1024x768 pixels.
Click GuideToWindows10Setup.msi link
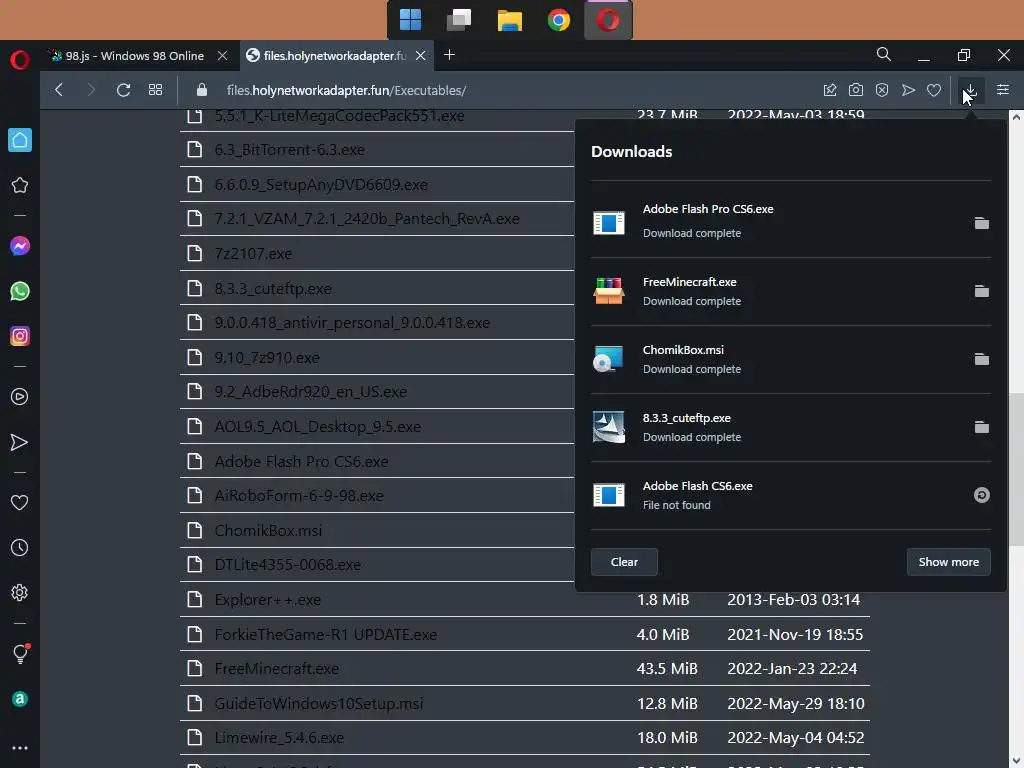(x=319, y=703)
